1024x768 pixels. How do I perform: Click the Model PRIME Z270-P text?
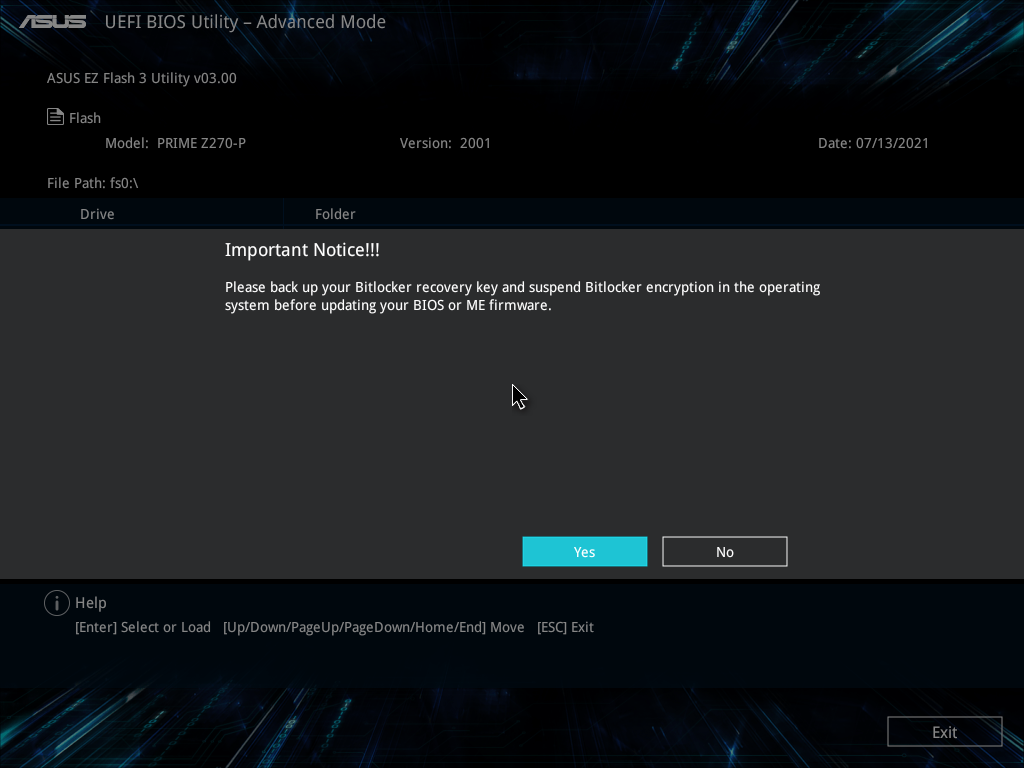[176, 143]
